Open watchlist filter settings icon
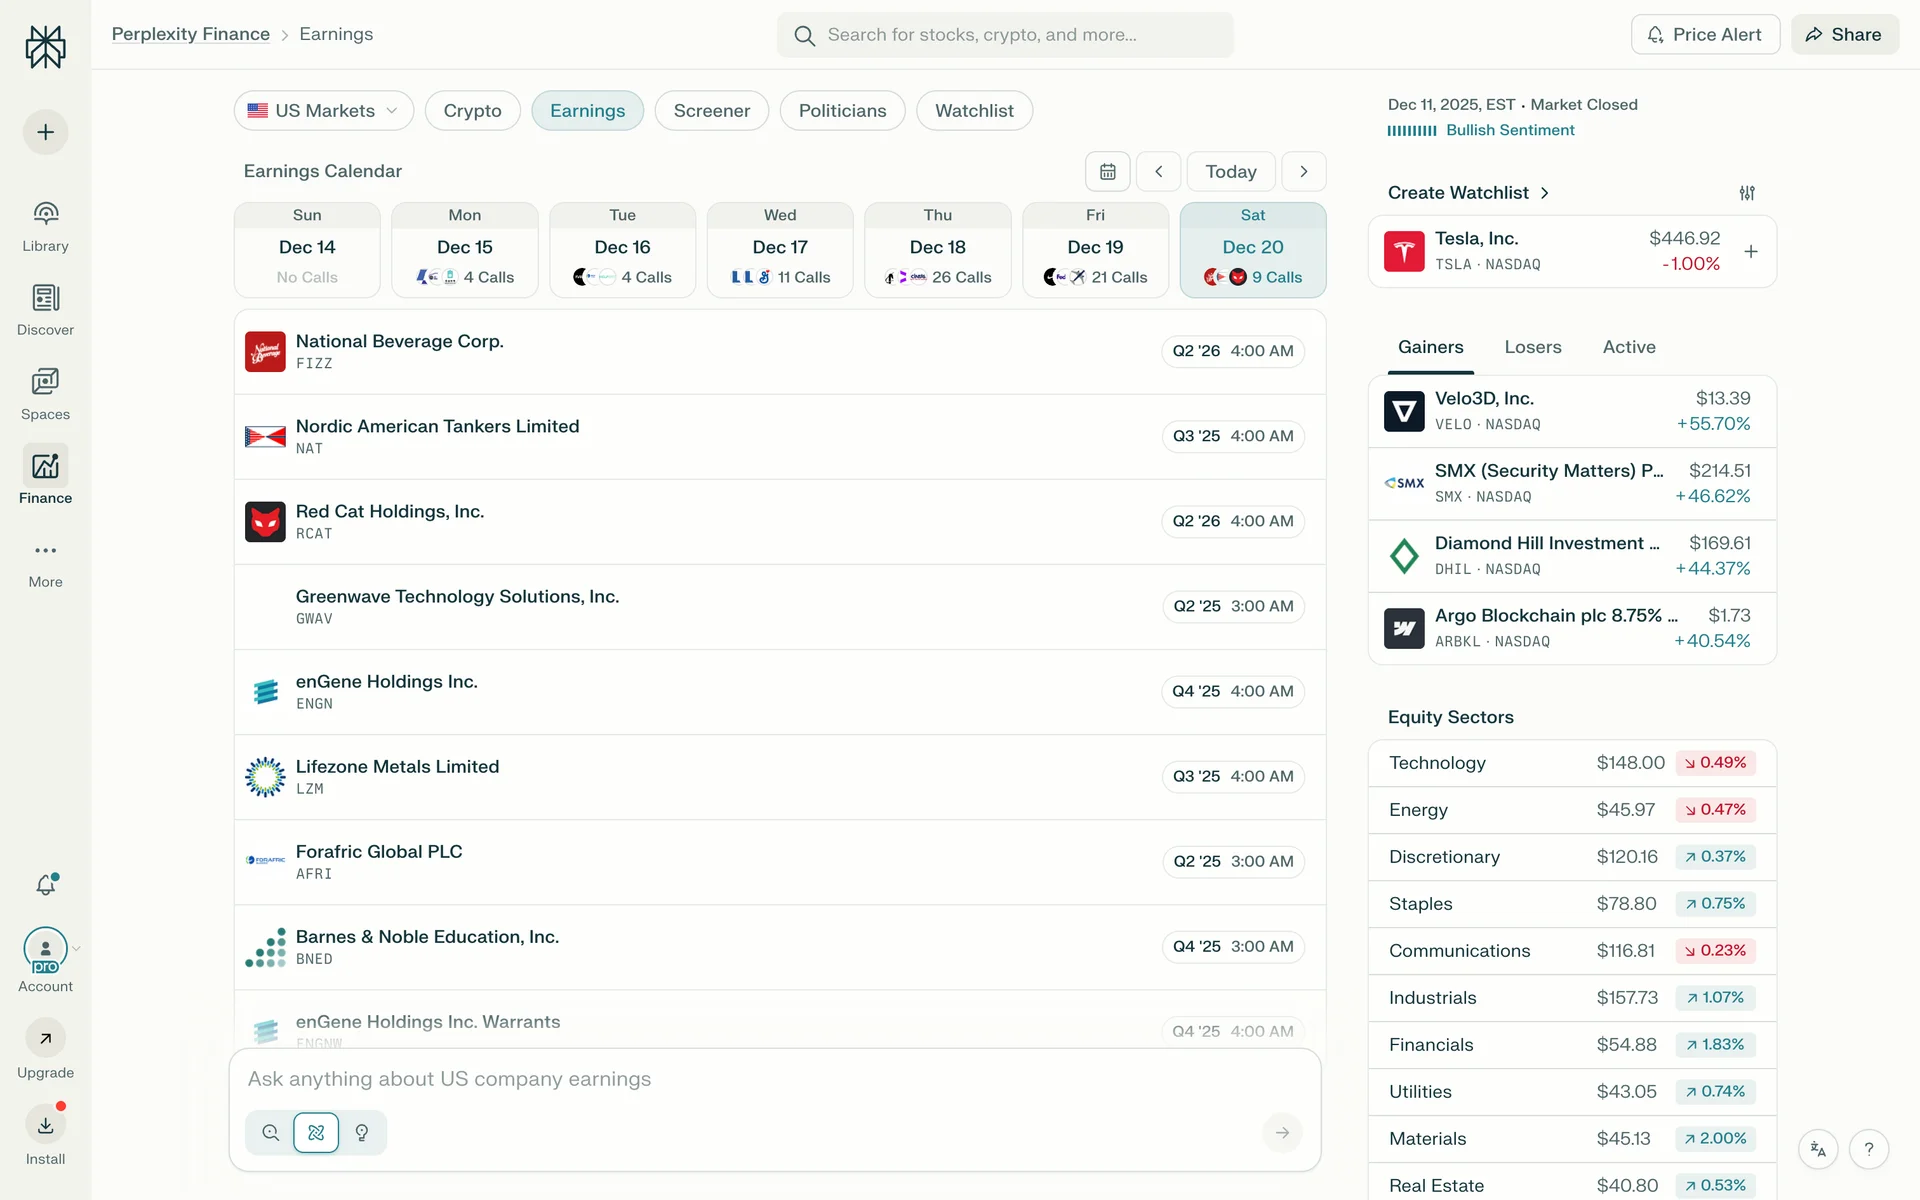Image resolution: width=1920 pixels, height=1200 pixels. point(1747,193)
